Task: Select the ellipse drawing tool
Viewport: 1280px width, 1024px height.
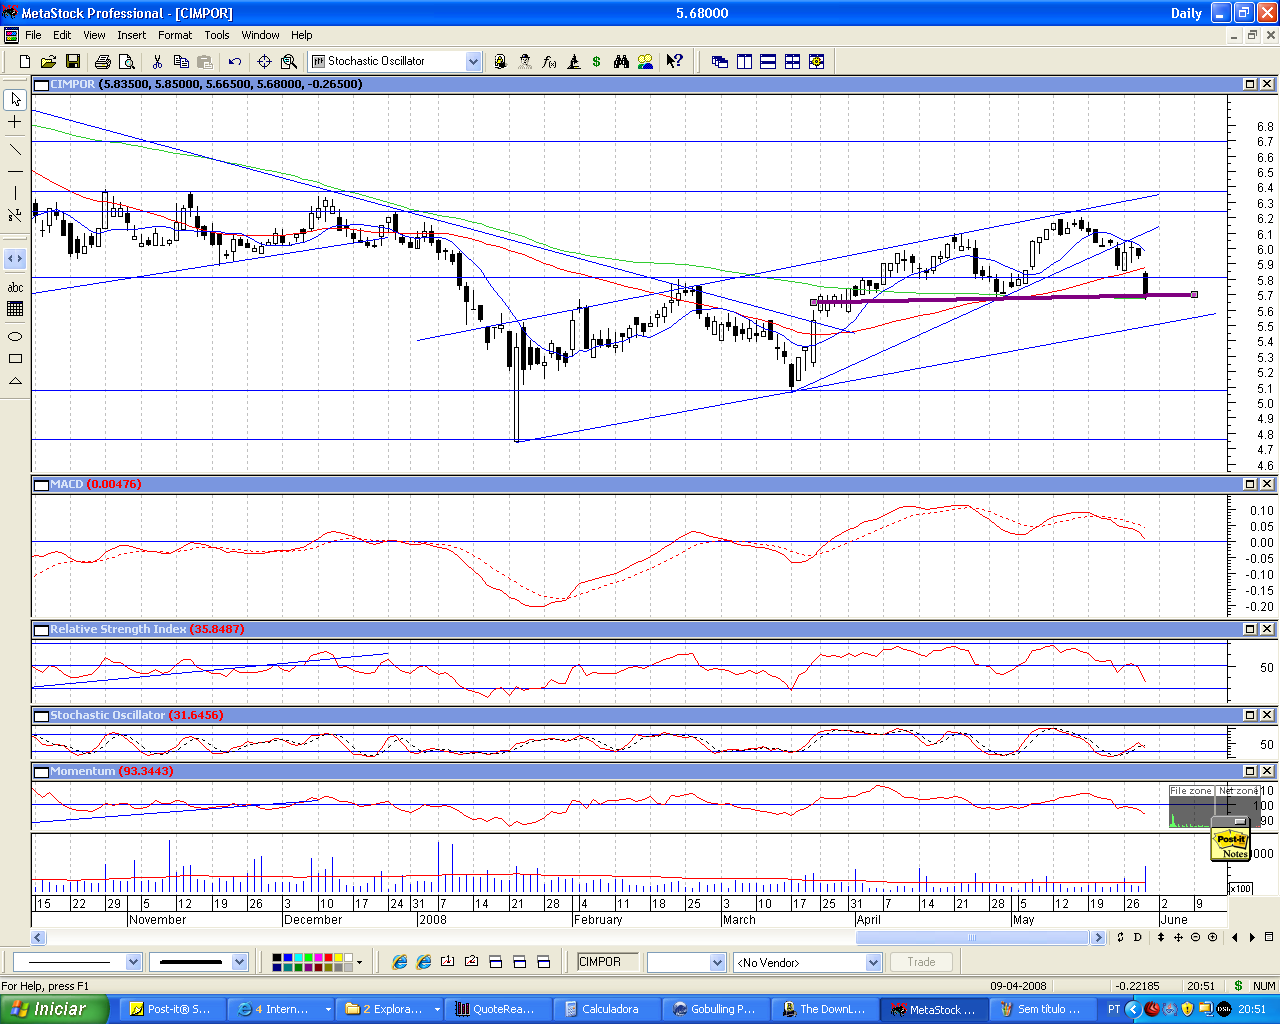Action: click(x=15, y=337)
